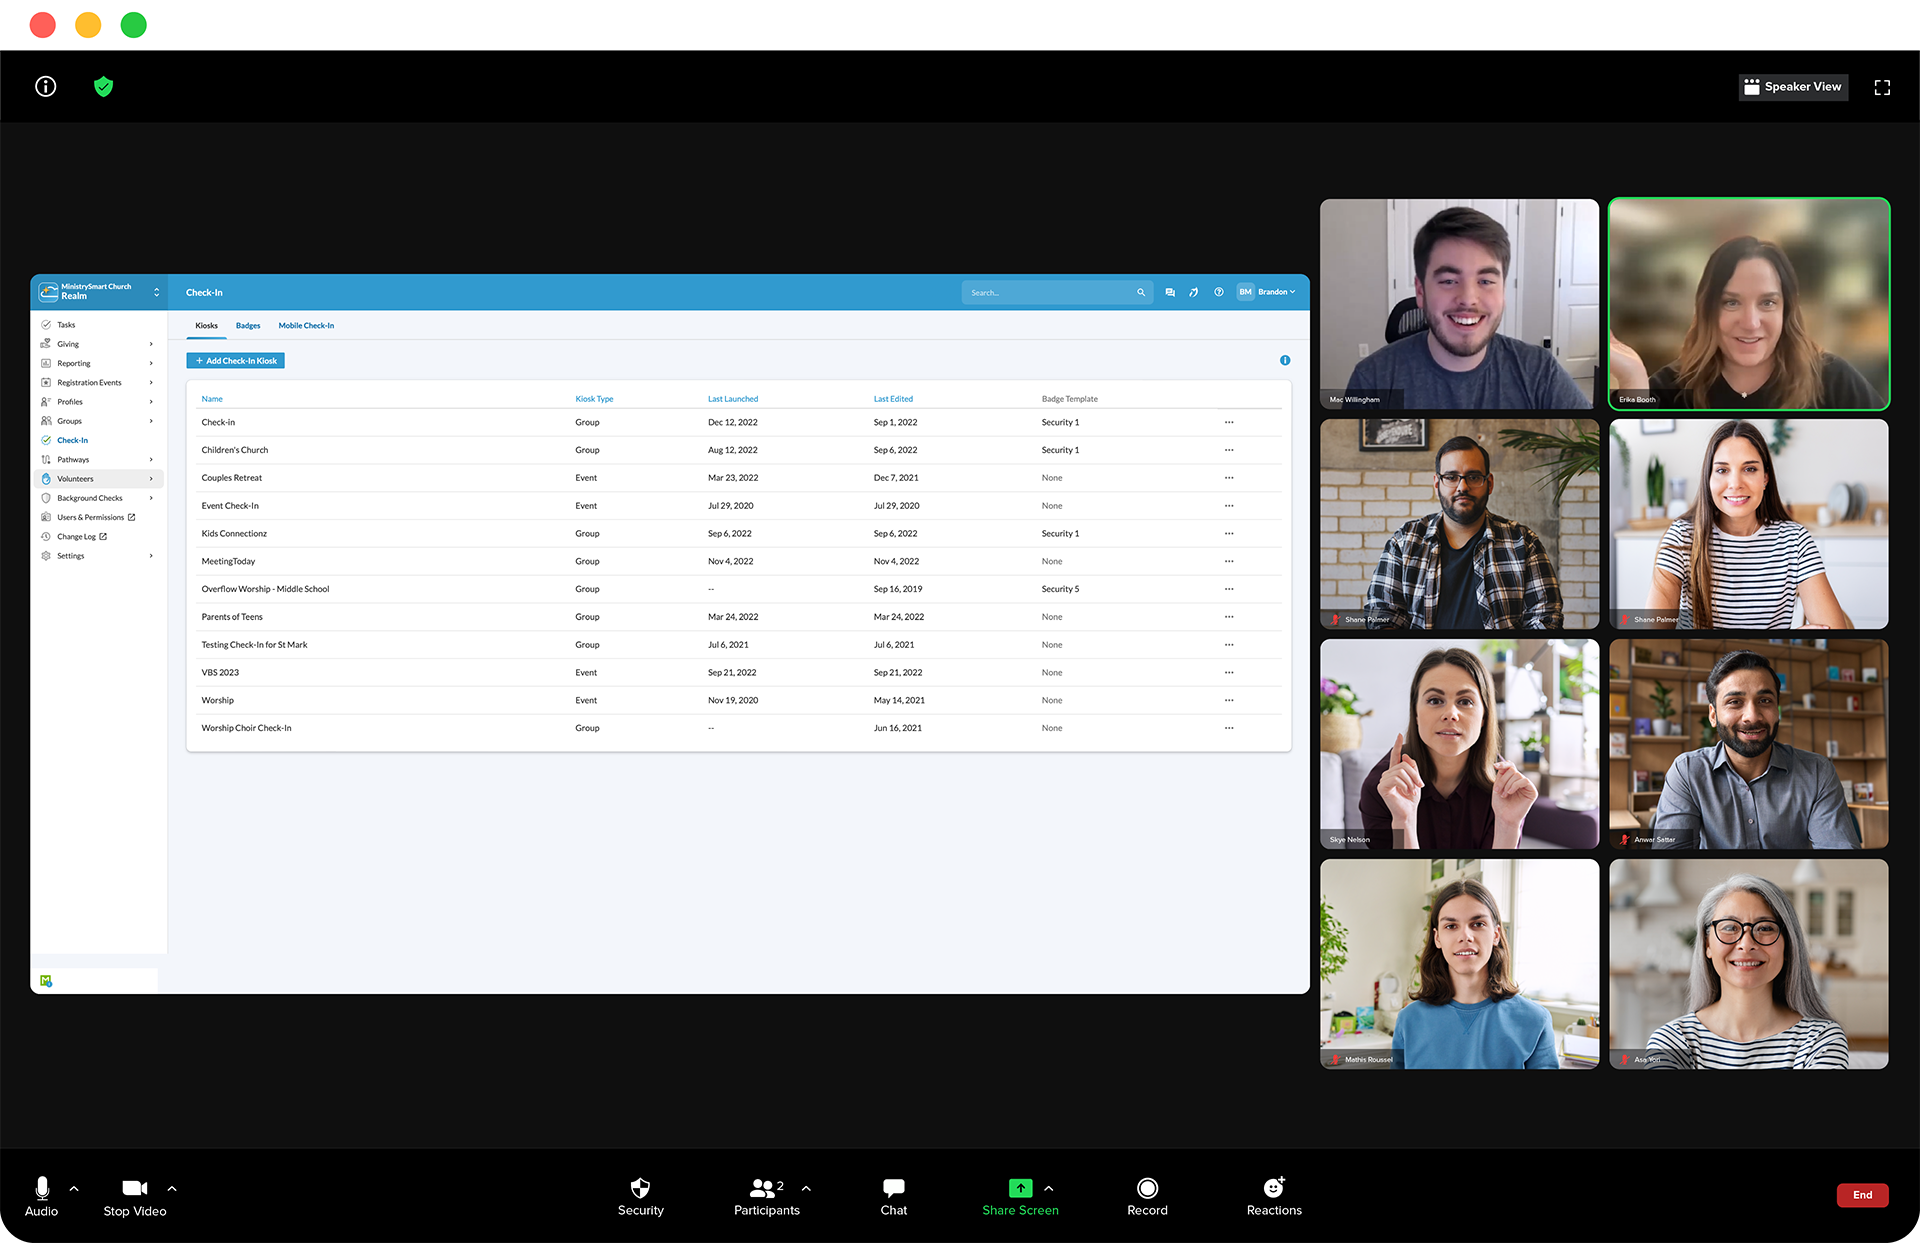The image size is (1920, 1243).
Task: Expand share screen options caret
Action: tap(1048, 1188)
